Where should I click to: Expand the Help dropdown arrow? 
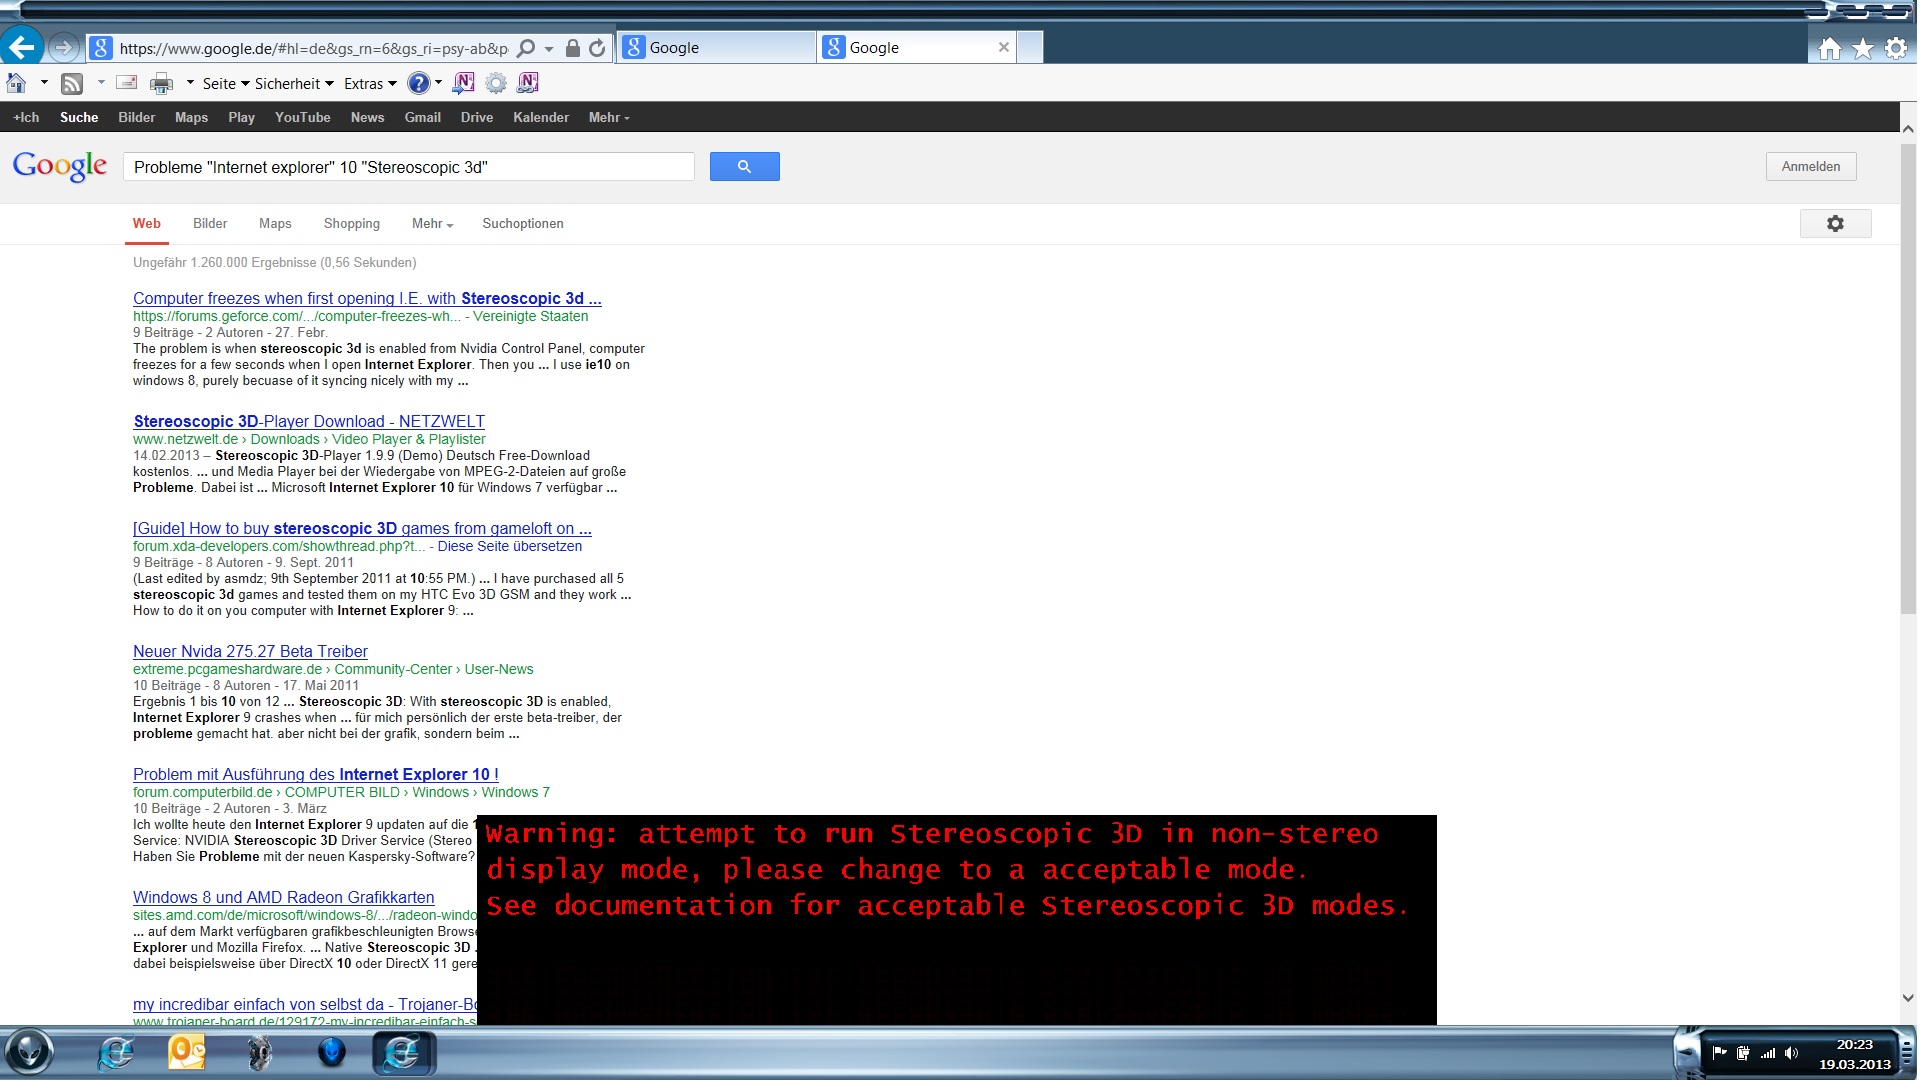pyautogui.click(x=438, y=83)
